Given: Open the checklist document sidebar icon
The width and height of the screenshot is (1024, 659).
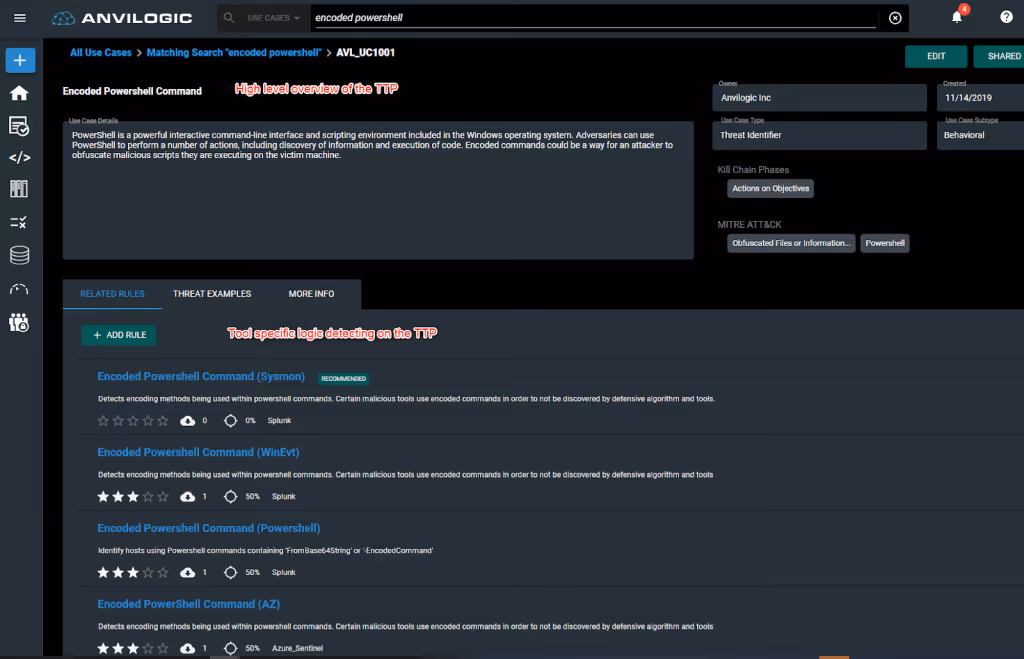Looking at the screenshot, I should (20, 126).
